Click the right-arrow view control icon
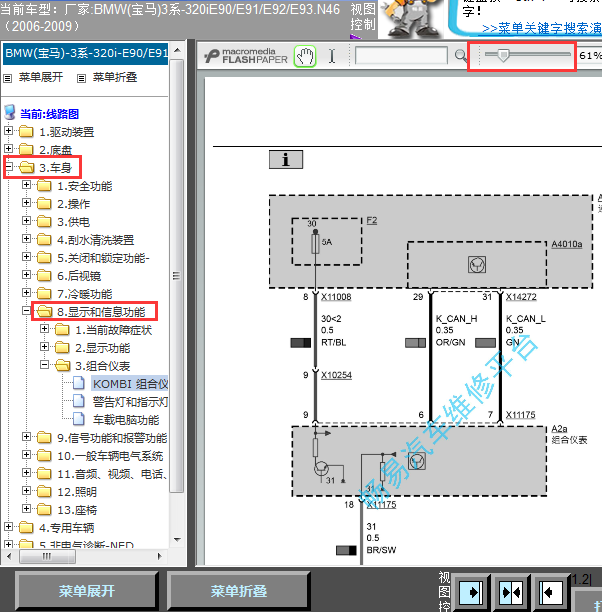The image size is (602, 612). tap(471, 592)
